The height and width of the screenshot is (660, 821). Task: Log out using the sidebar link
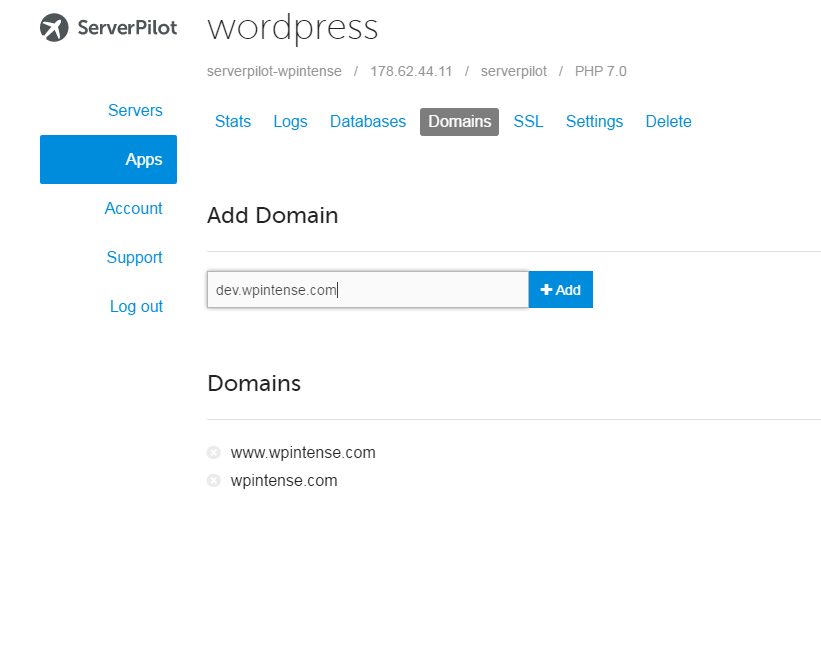tap(136, 306)
